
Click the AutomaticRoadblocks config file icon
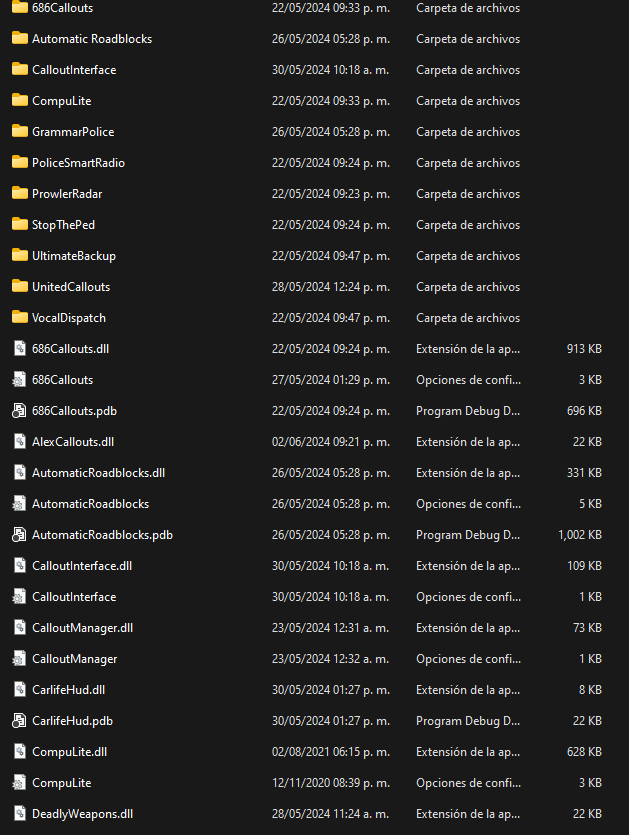click(19, 503)
